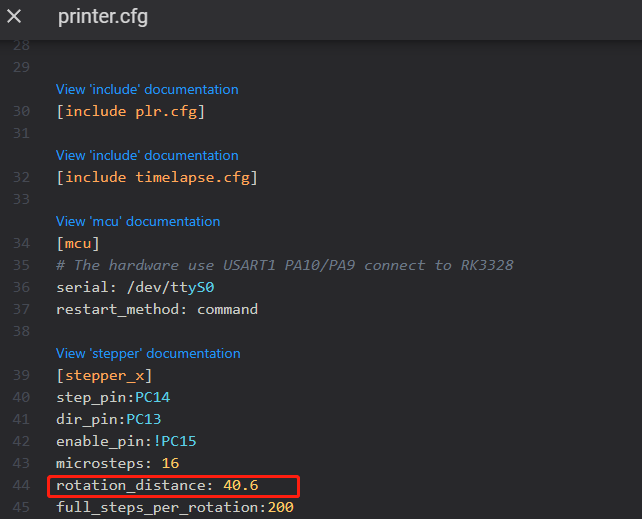Viewport: 642px width, 519px height.
Task: Place cursor on [include timelapse.cfg] line
Action: point(156,177)
